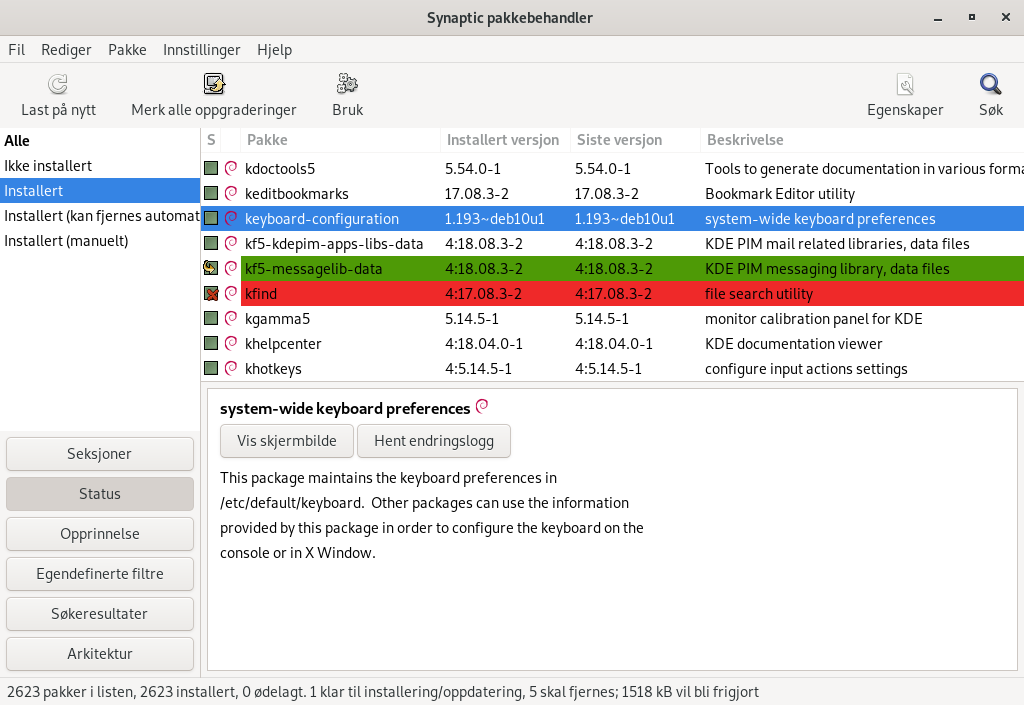The image size is (1024, 705).
Task: Sort packages by Siste versjon column
Action: pos(617,140)
